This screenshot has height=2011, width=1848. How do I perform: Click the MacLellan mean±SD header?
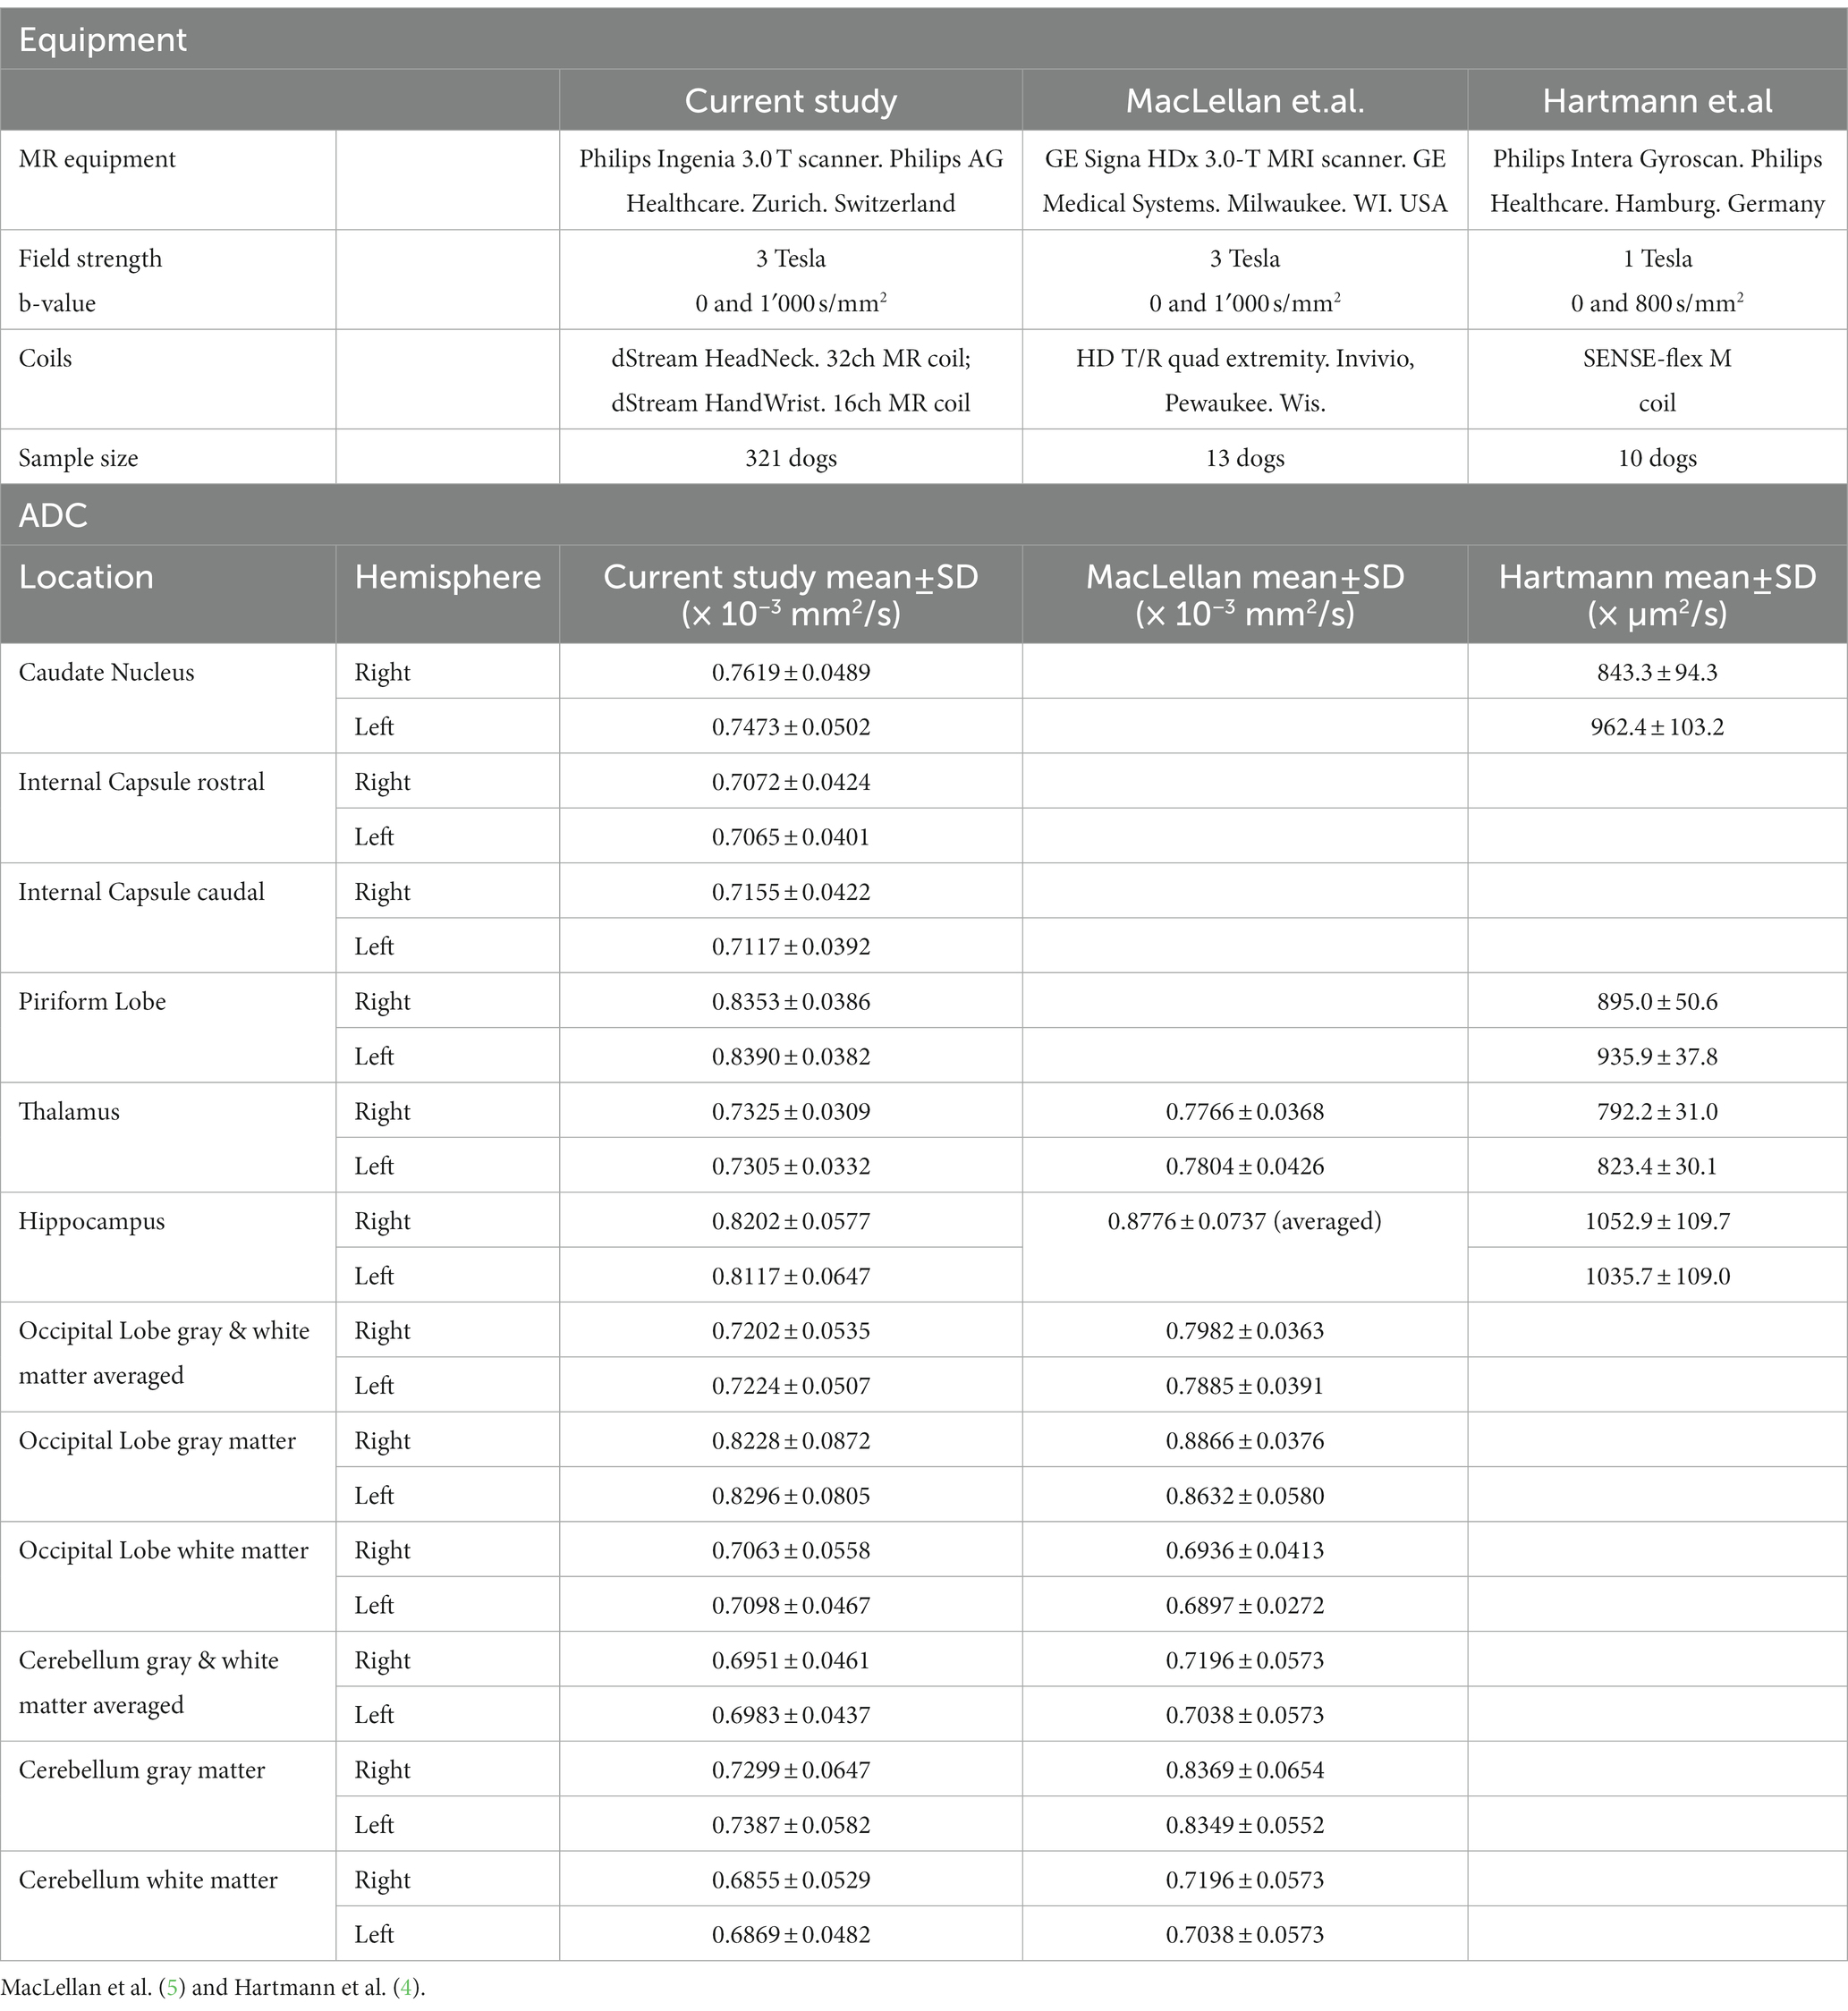coord(1245,595)
